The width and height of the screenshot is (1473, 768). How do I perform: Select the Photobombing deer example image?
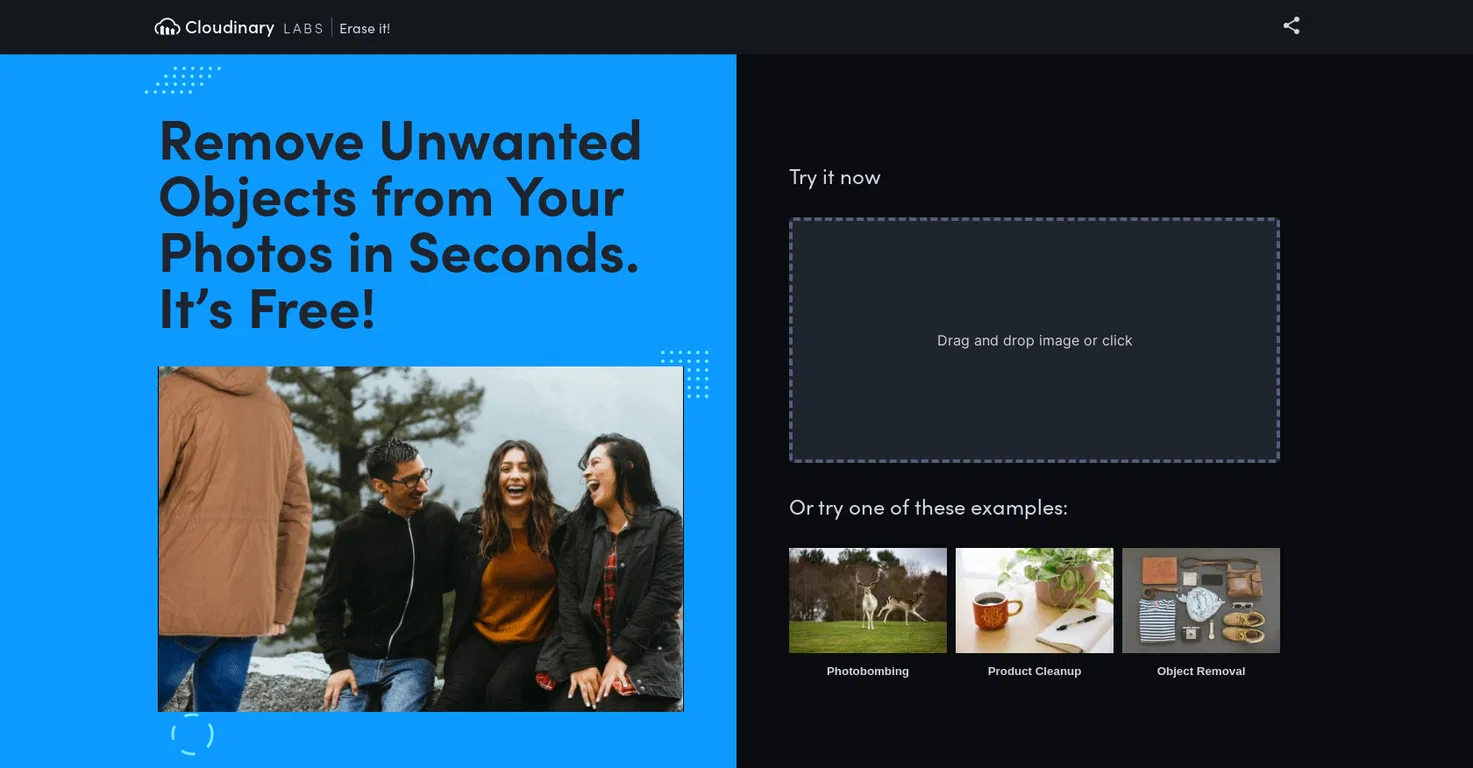[x=867, y=600]
